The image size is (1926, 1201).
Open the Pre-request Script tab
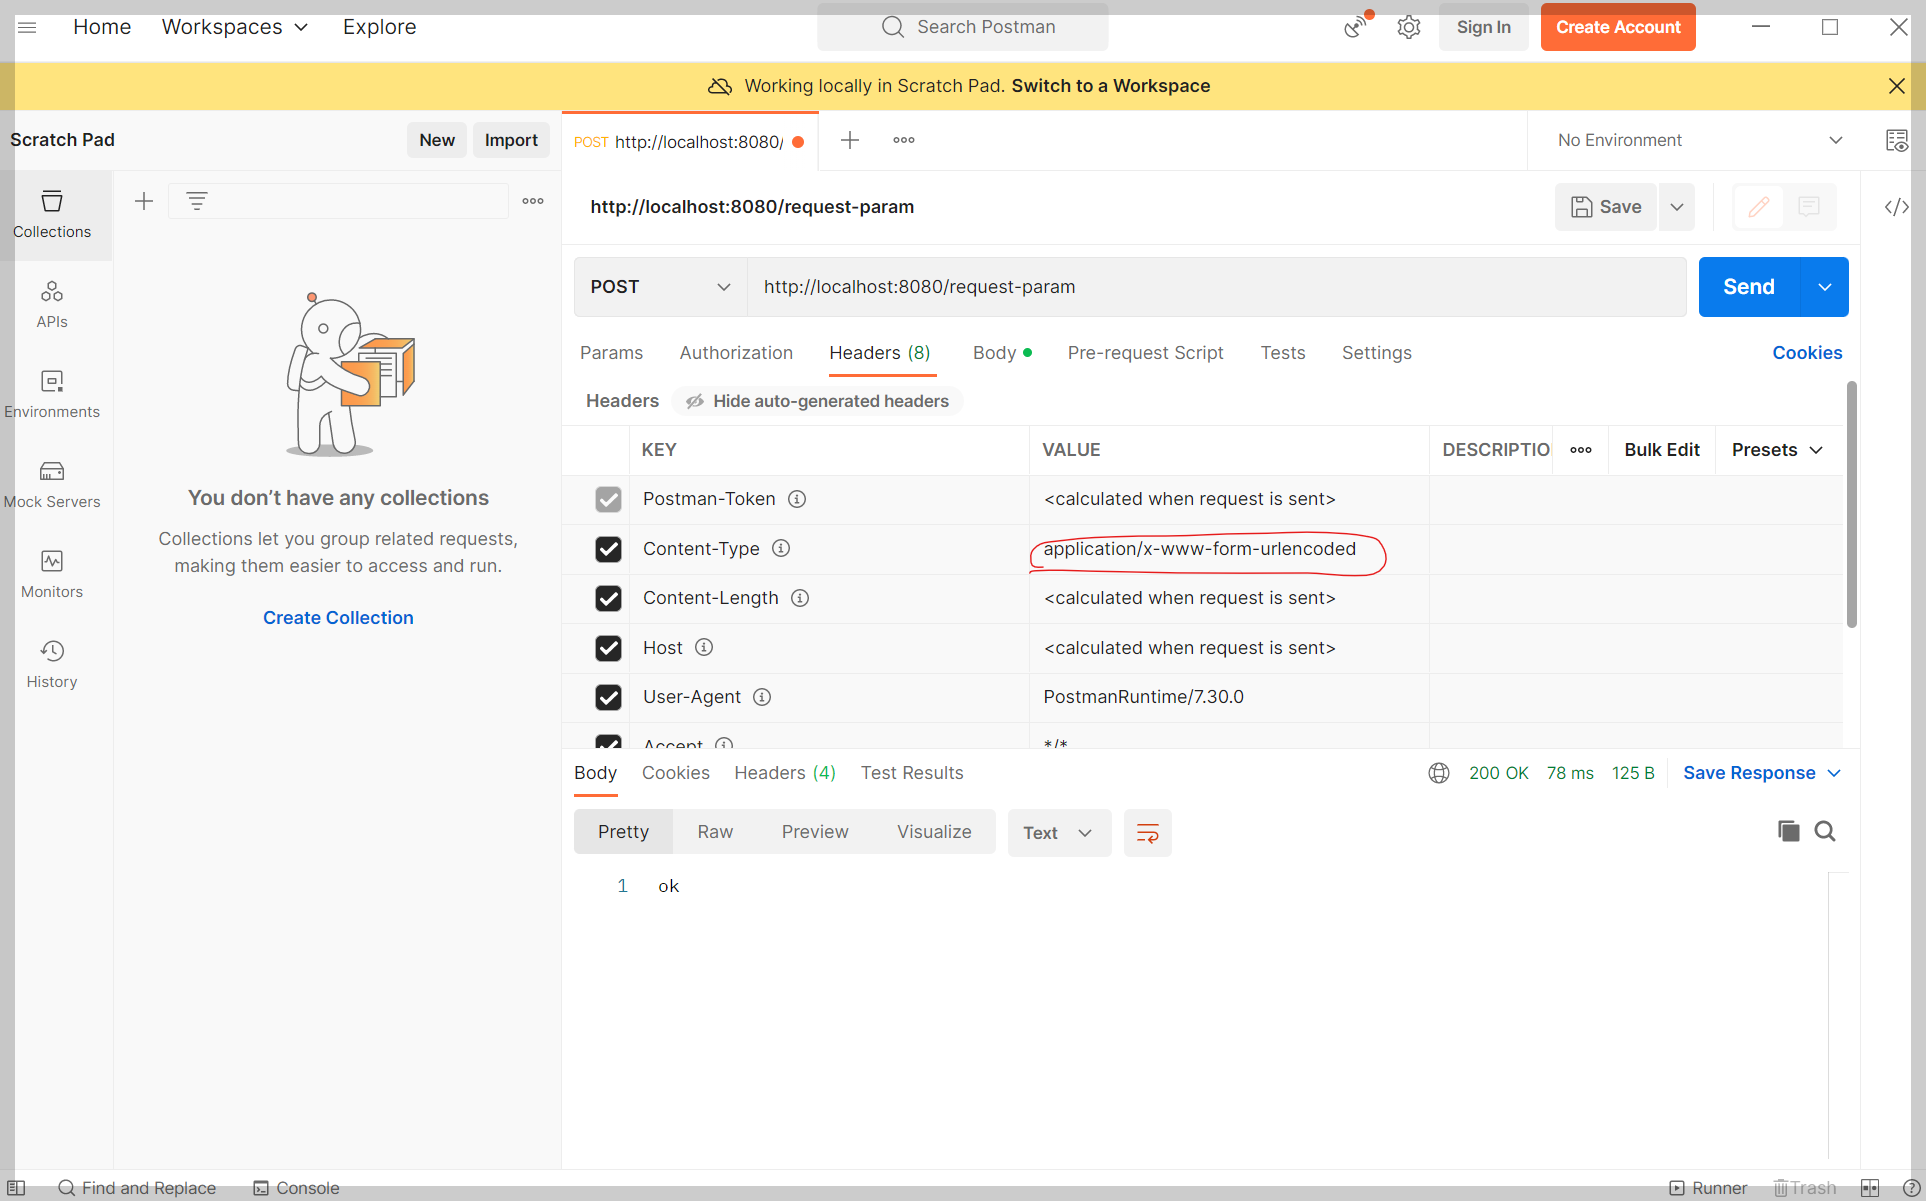pyautogui.click(x=1145, y=353)
